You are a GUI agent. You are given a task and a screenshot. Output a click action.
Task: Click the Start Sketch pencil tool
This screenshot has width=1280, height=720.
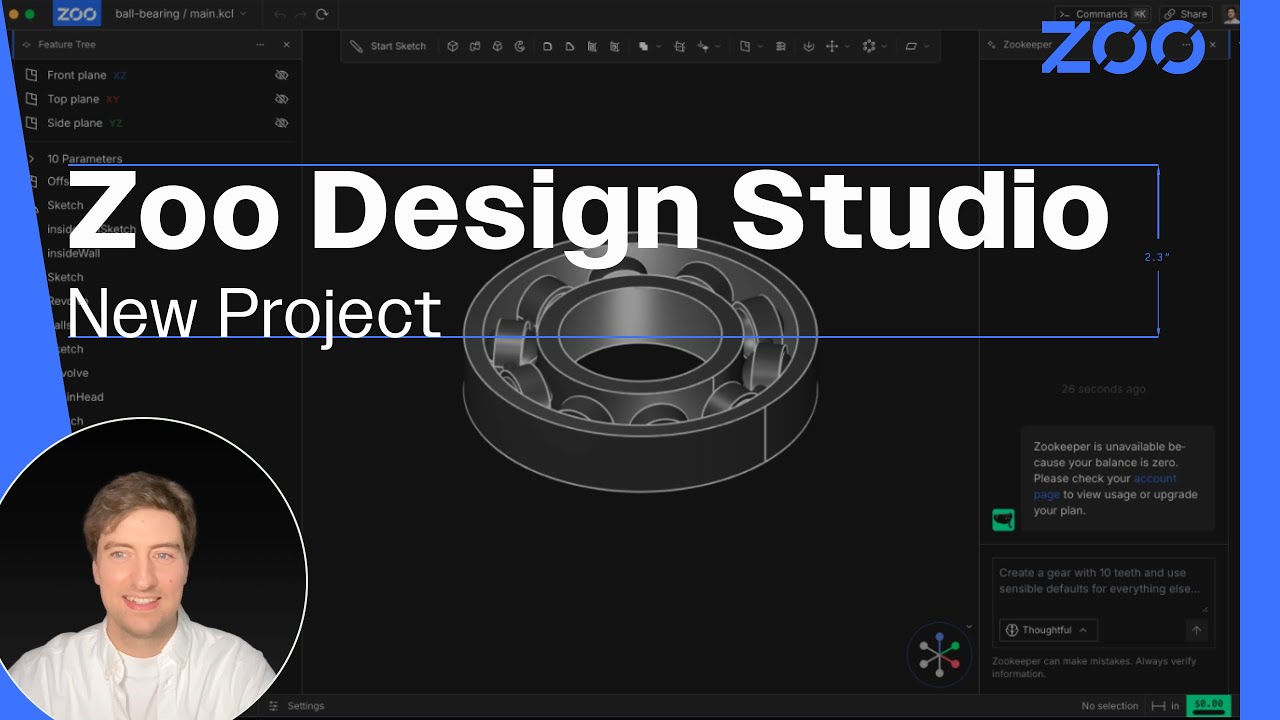pyautogui.click(x=388, y=46)
